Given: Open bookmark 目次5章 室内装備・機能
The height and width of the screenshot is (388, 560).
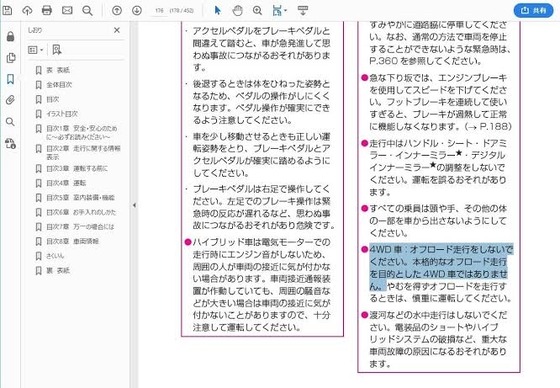Looking at the screenshot, I should pos(80,198).
